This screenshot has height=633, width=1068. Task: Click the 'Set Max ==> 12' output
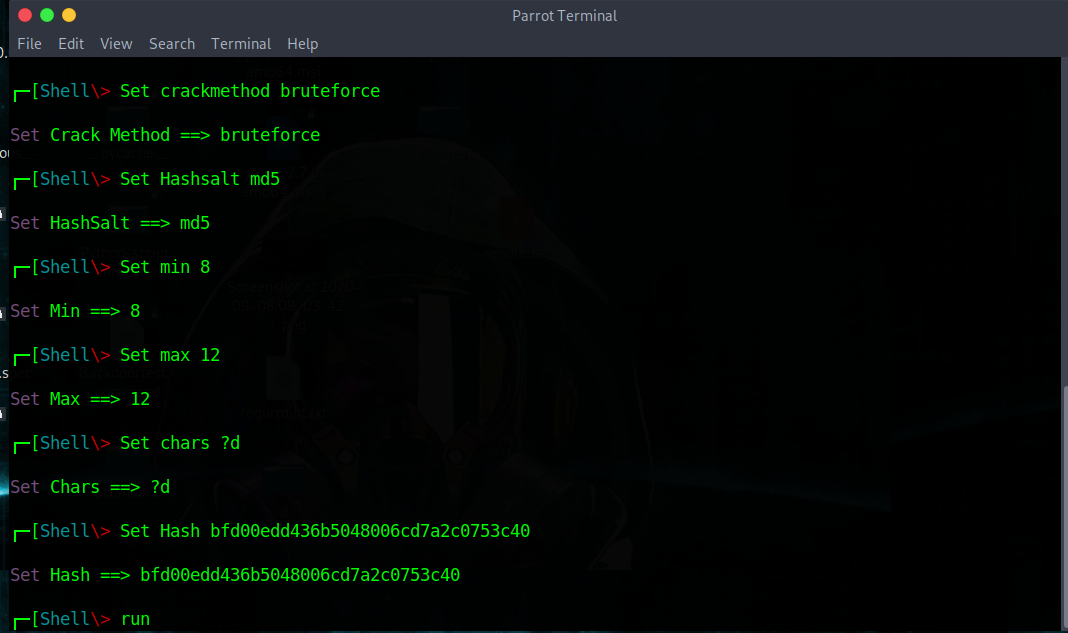click(80, 399)
